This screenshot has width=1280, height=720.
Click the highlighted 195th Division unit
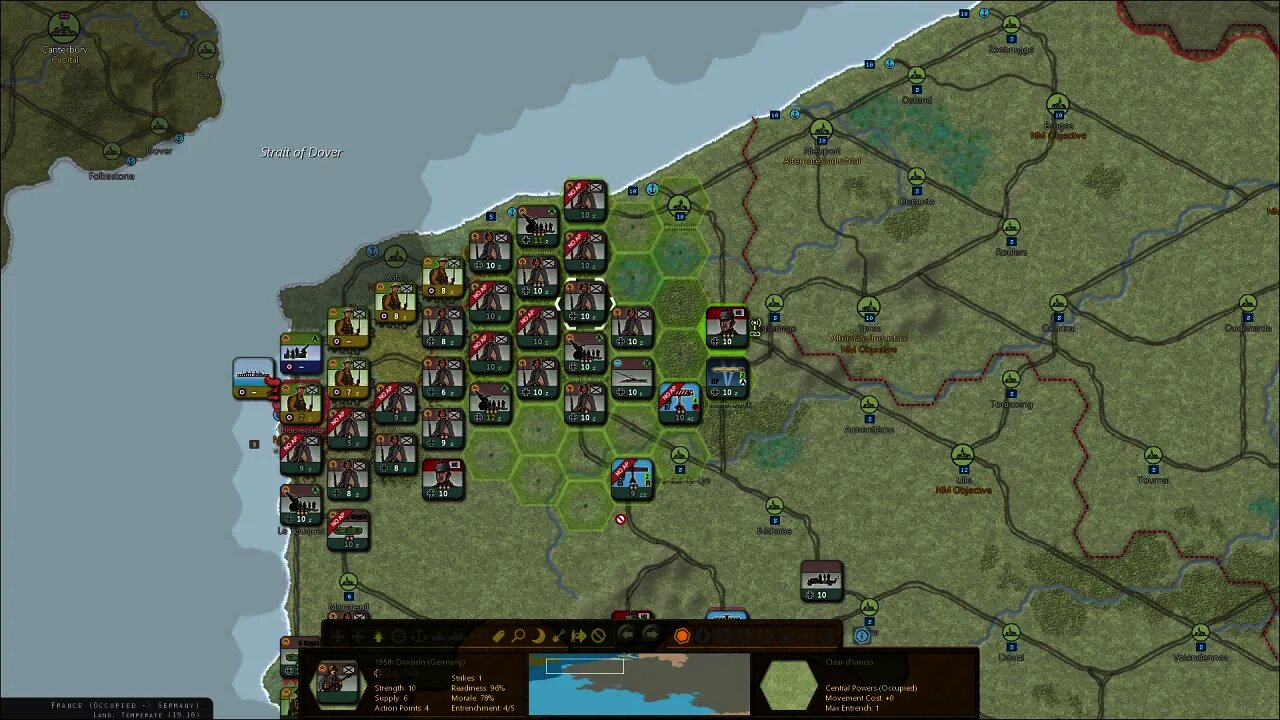click(x=585, y=303)
